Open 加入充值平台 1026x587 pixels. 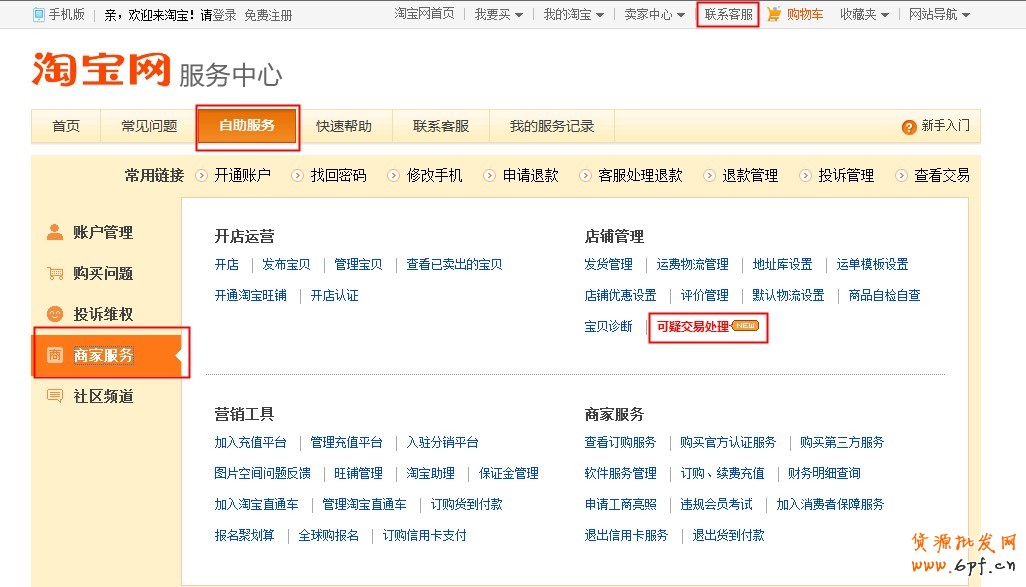click(x=251, y=442)
